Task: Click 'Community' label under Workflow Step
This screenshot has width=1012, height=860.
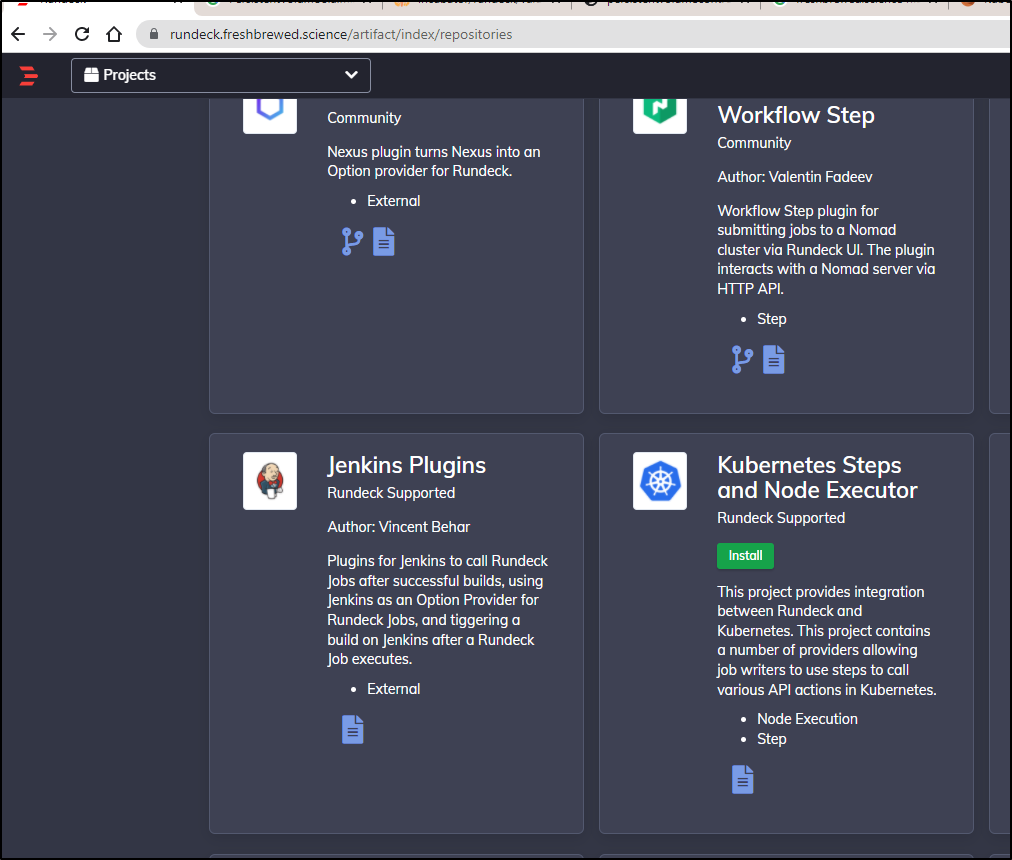Action: click(x=754, y=143)
